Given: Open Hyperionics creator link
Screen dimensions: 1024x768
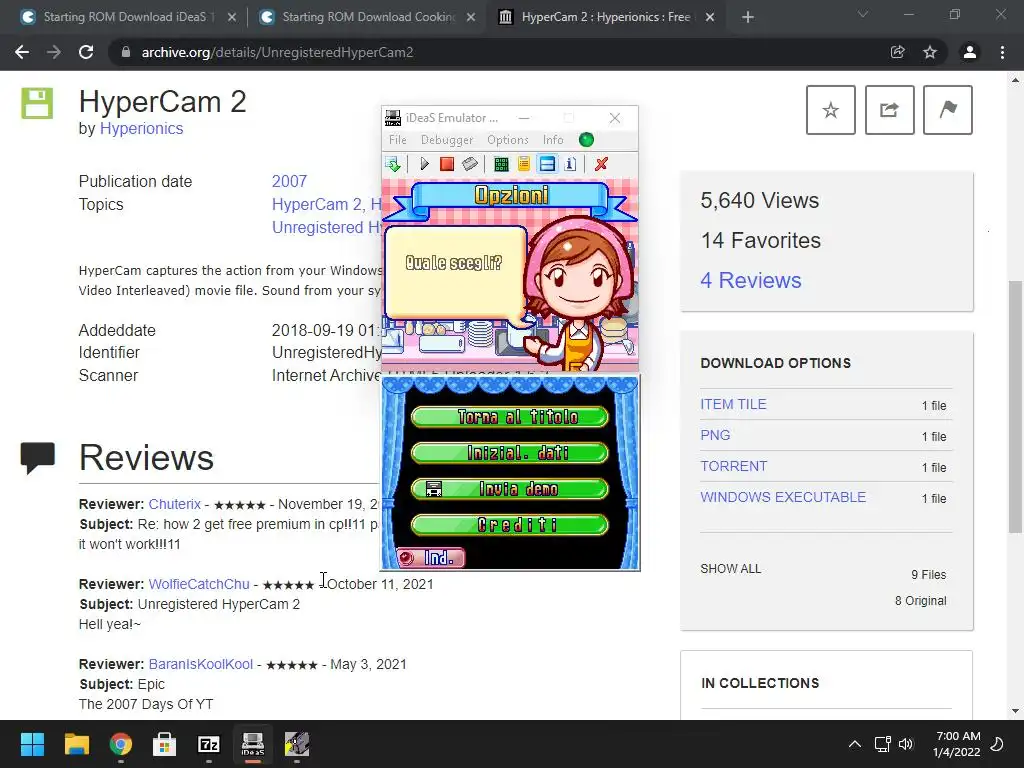Looking at the screenshot, I should pos(141,129).
